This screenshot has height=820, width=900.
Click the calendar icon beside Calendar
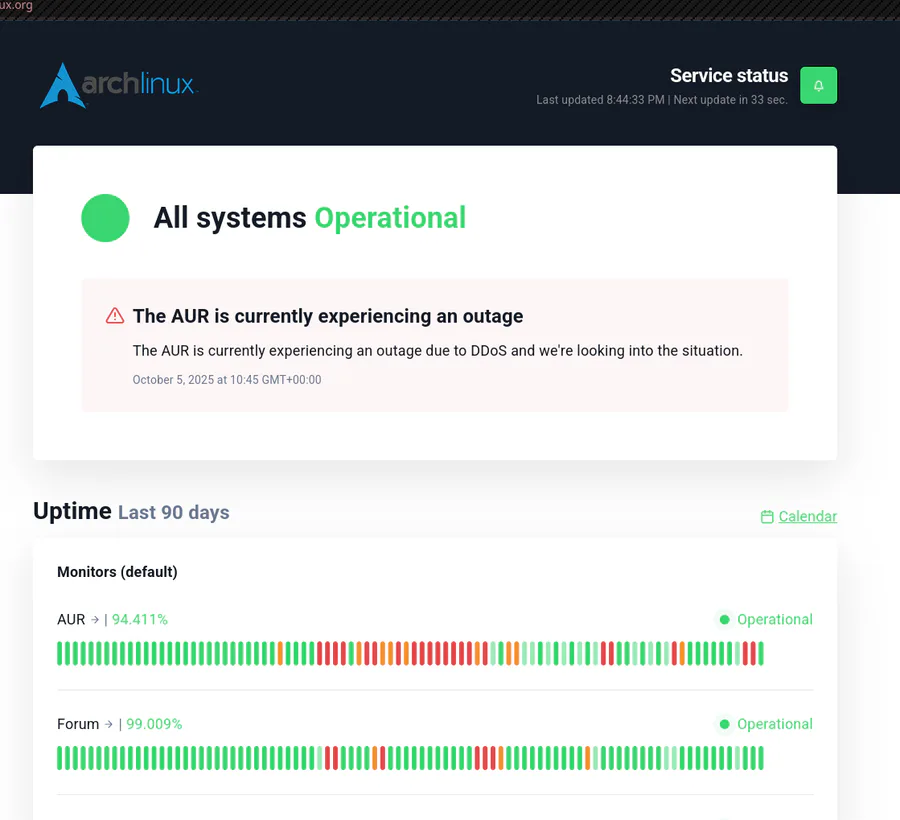click(x=767, y=517)
